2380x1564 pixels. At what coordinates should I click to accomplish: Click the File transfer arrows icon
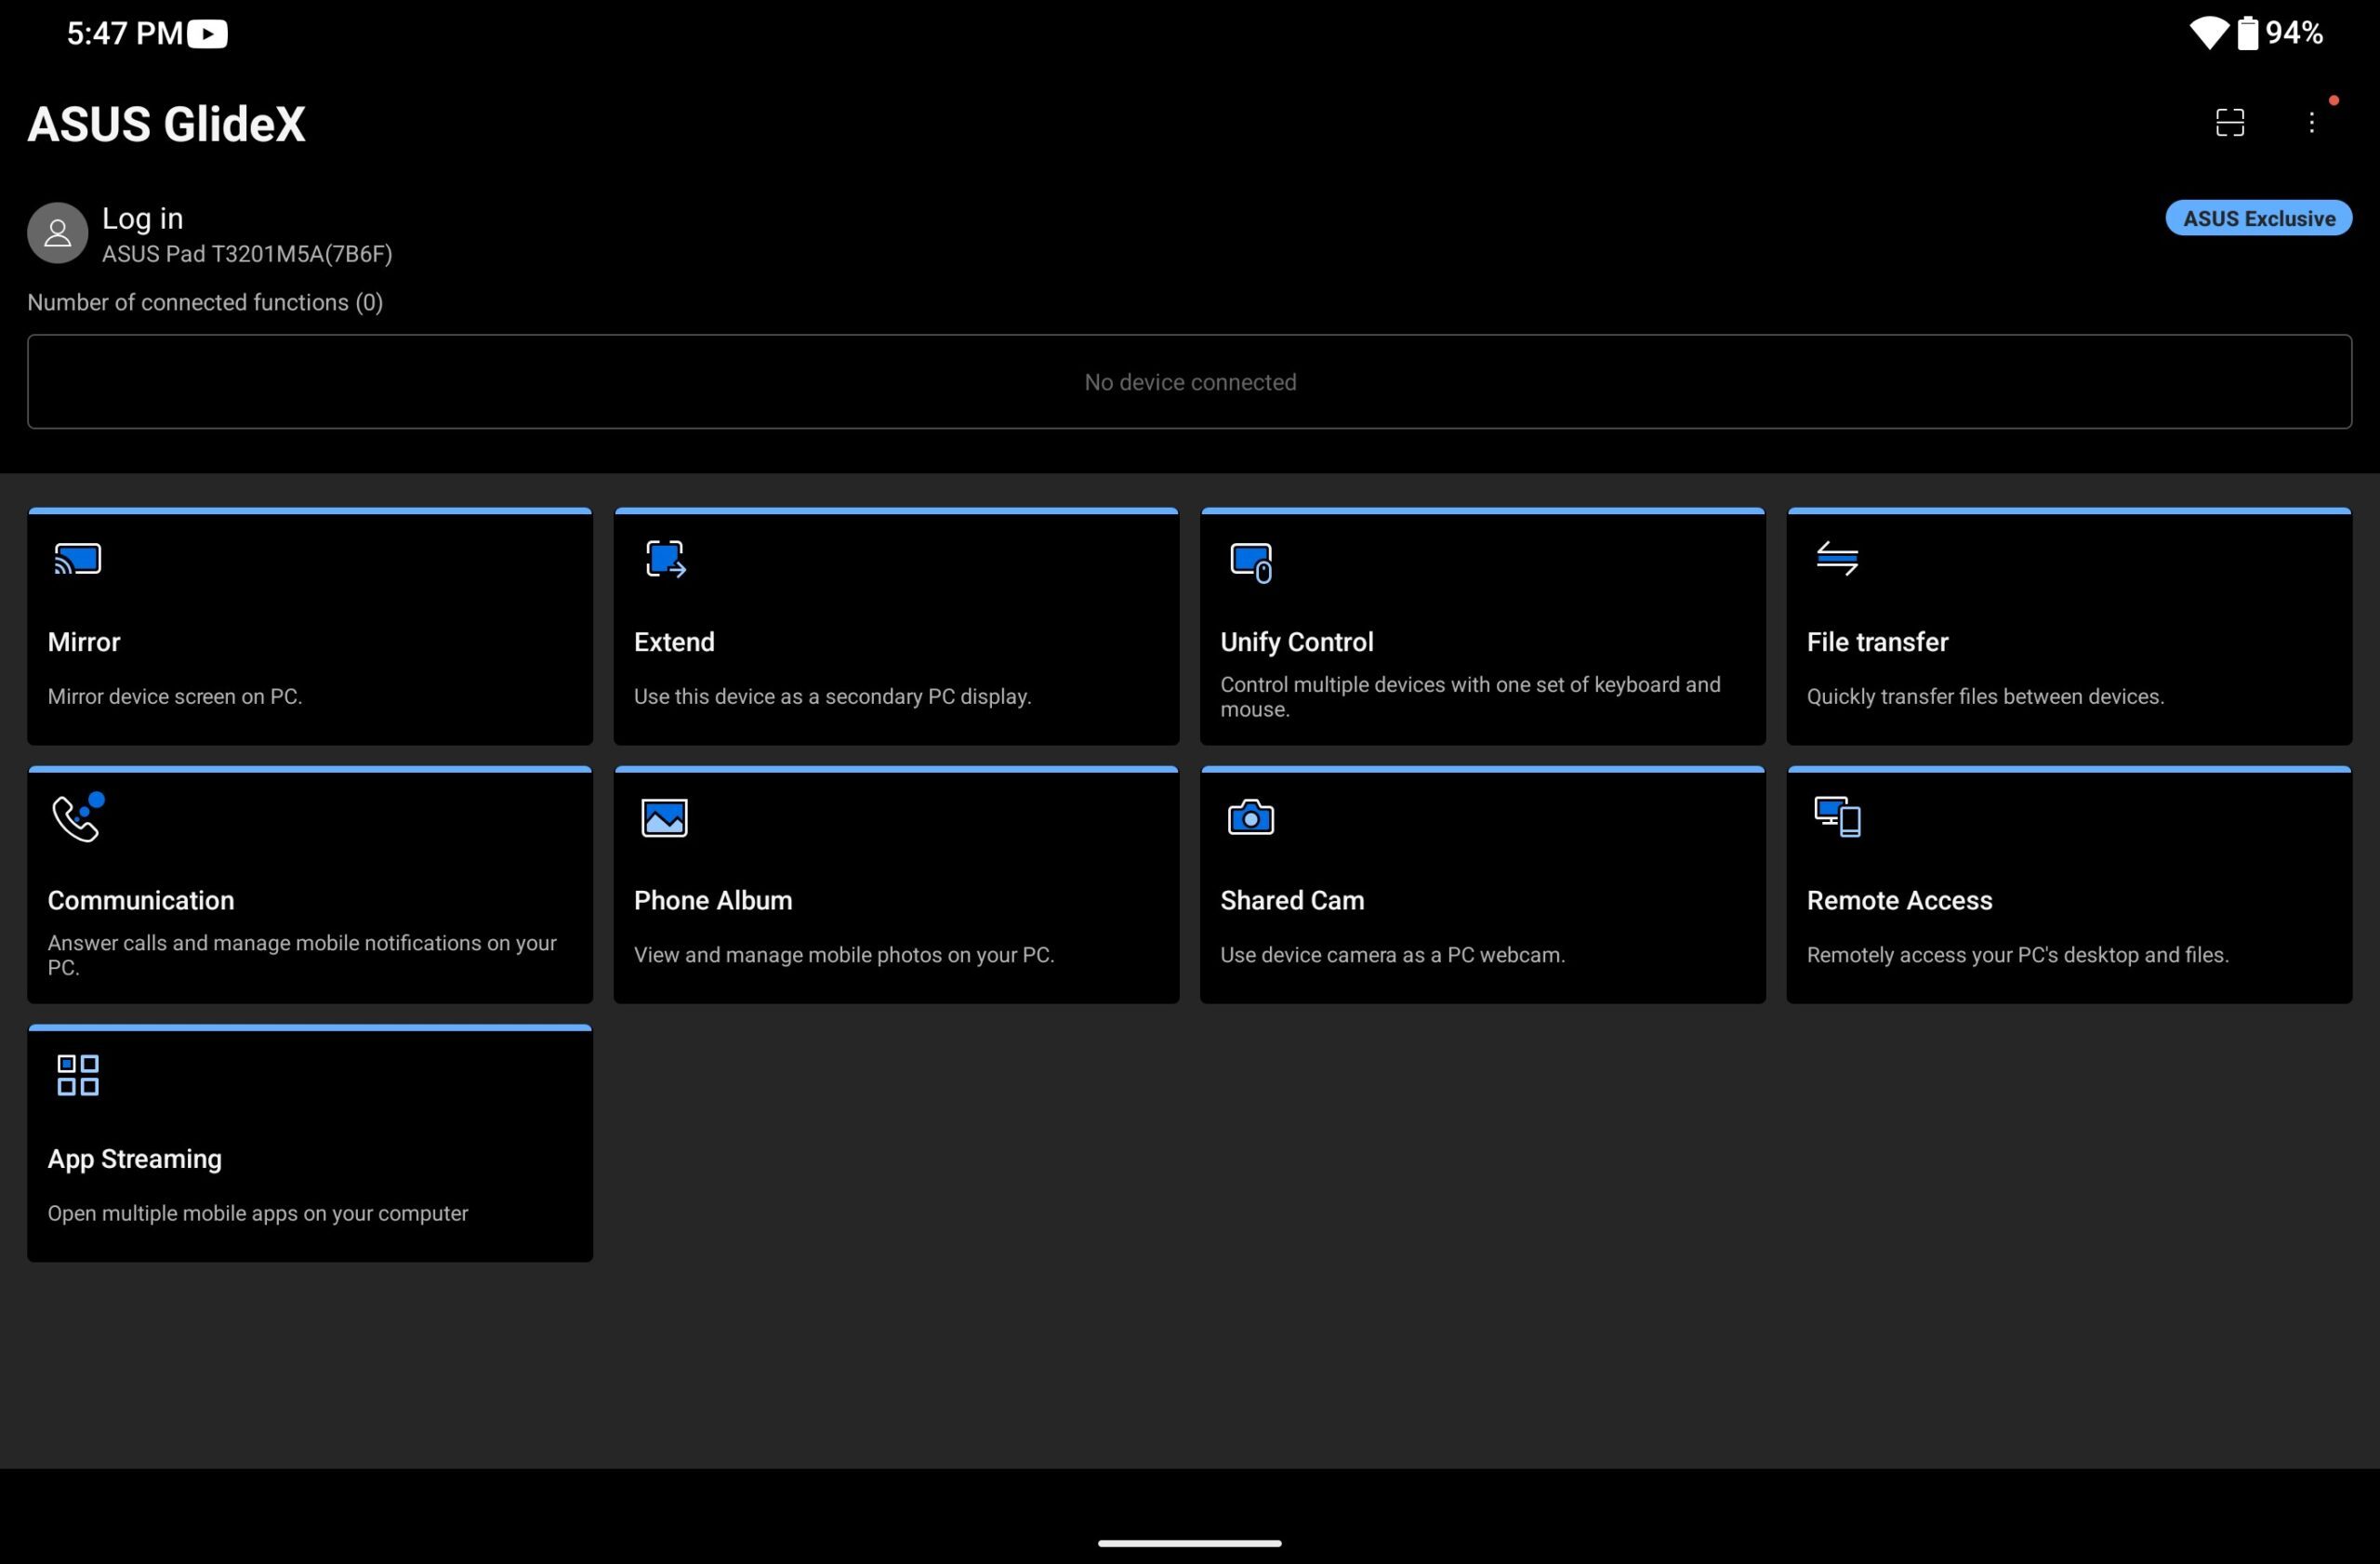(x=1837, y=558)
